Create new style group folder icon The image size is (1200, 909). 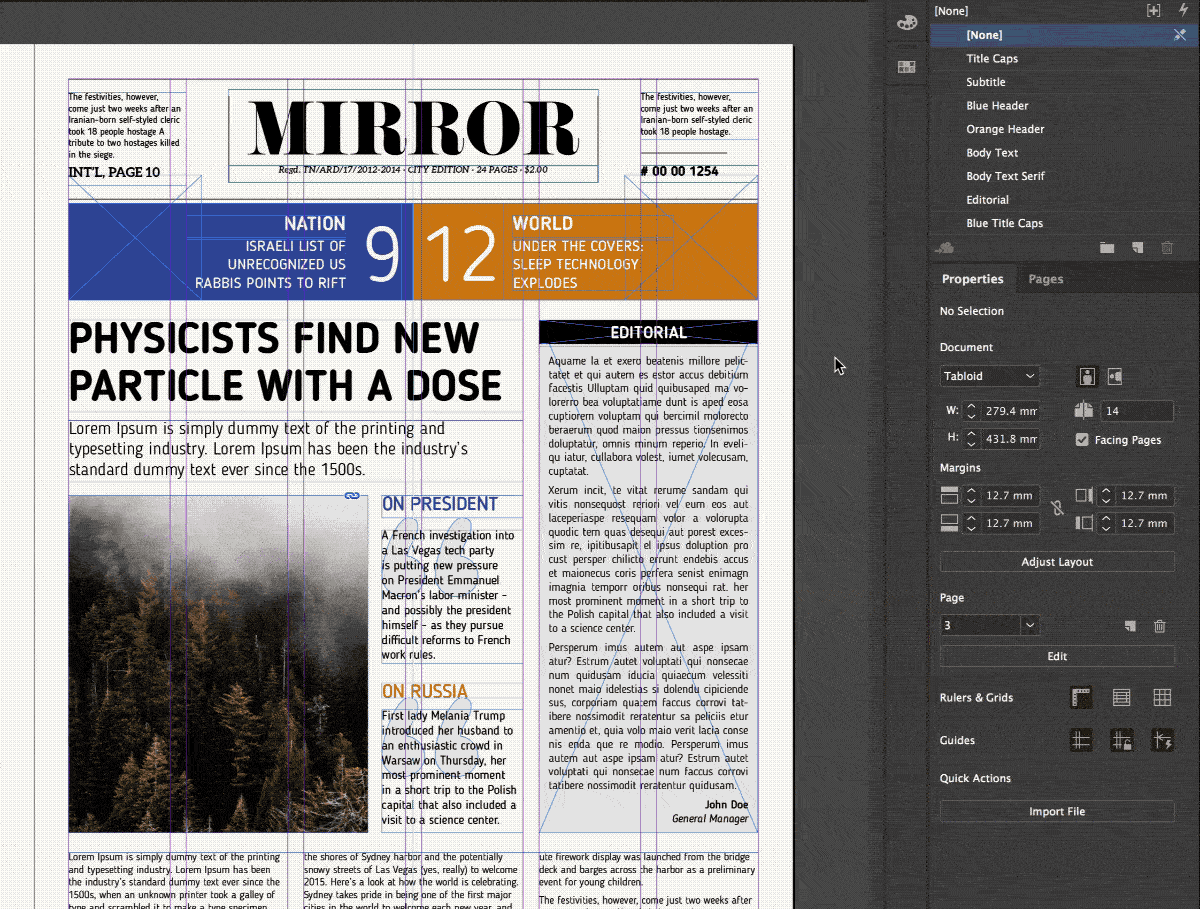pyautogui.click(x=1107, y=248)
